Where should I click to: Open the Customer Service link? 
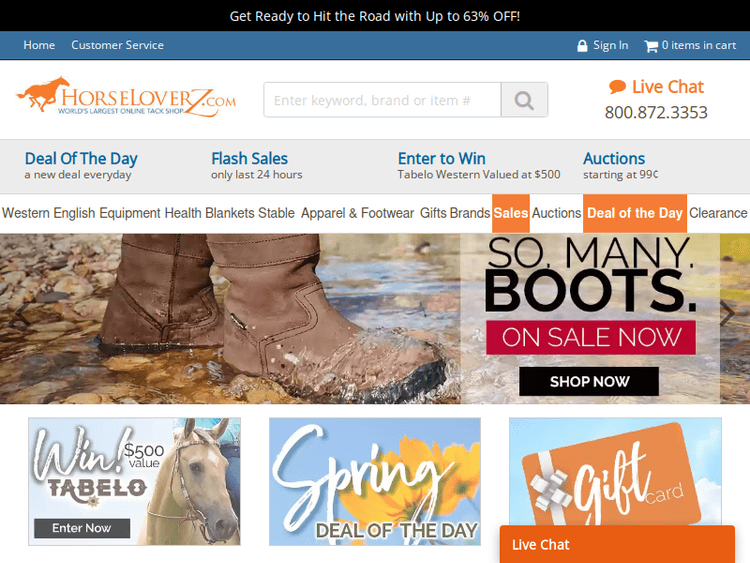point(117,45)
